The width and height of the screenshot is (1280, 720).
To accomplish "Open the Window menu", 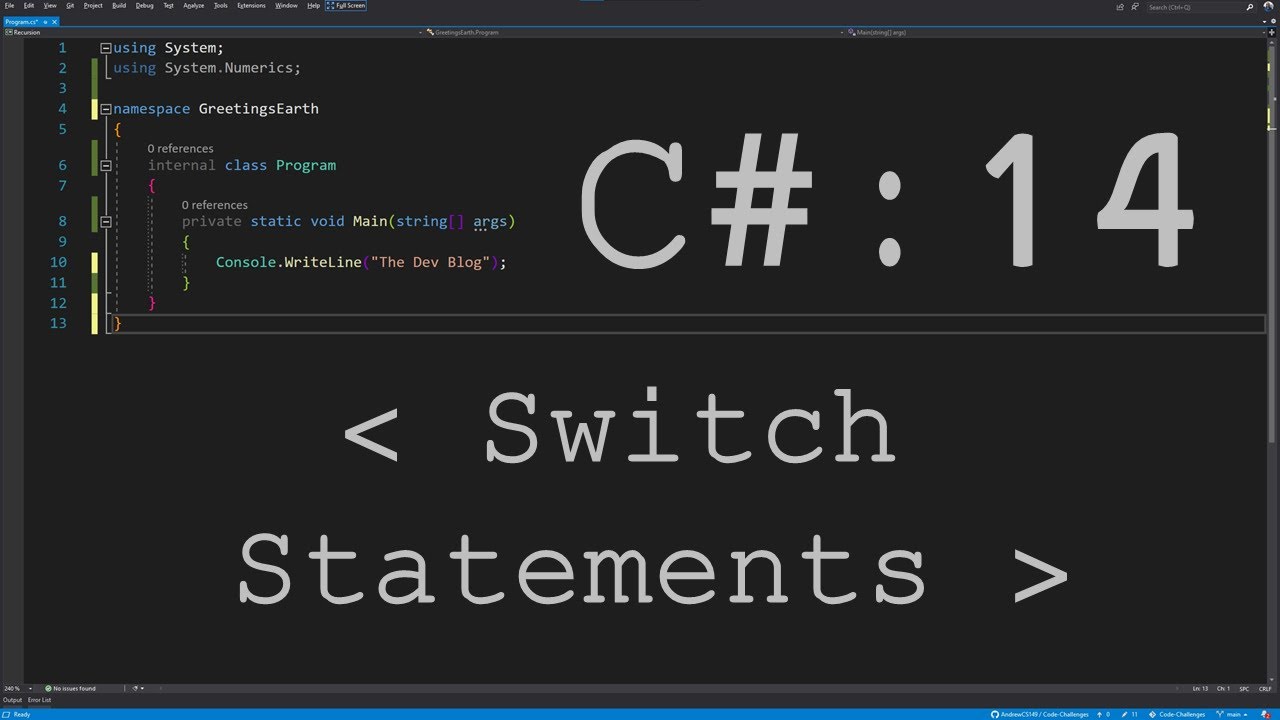I will point(286,6).
